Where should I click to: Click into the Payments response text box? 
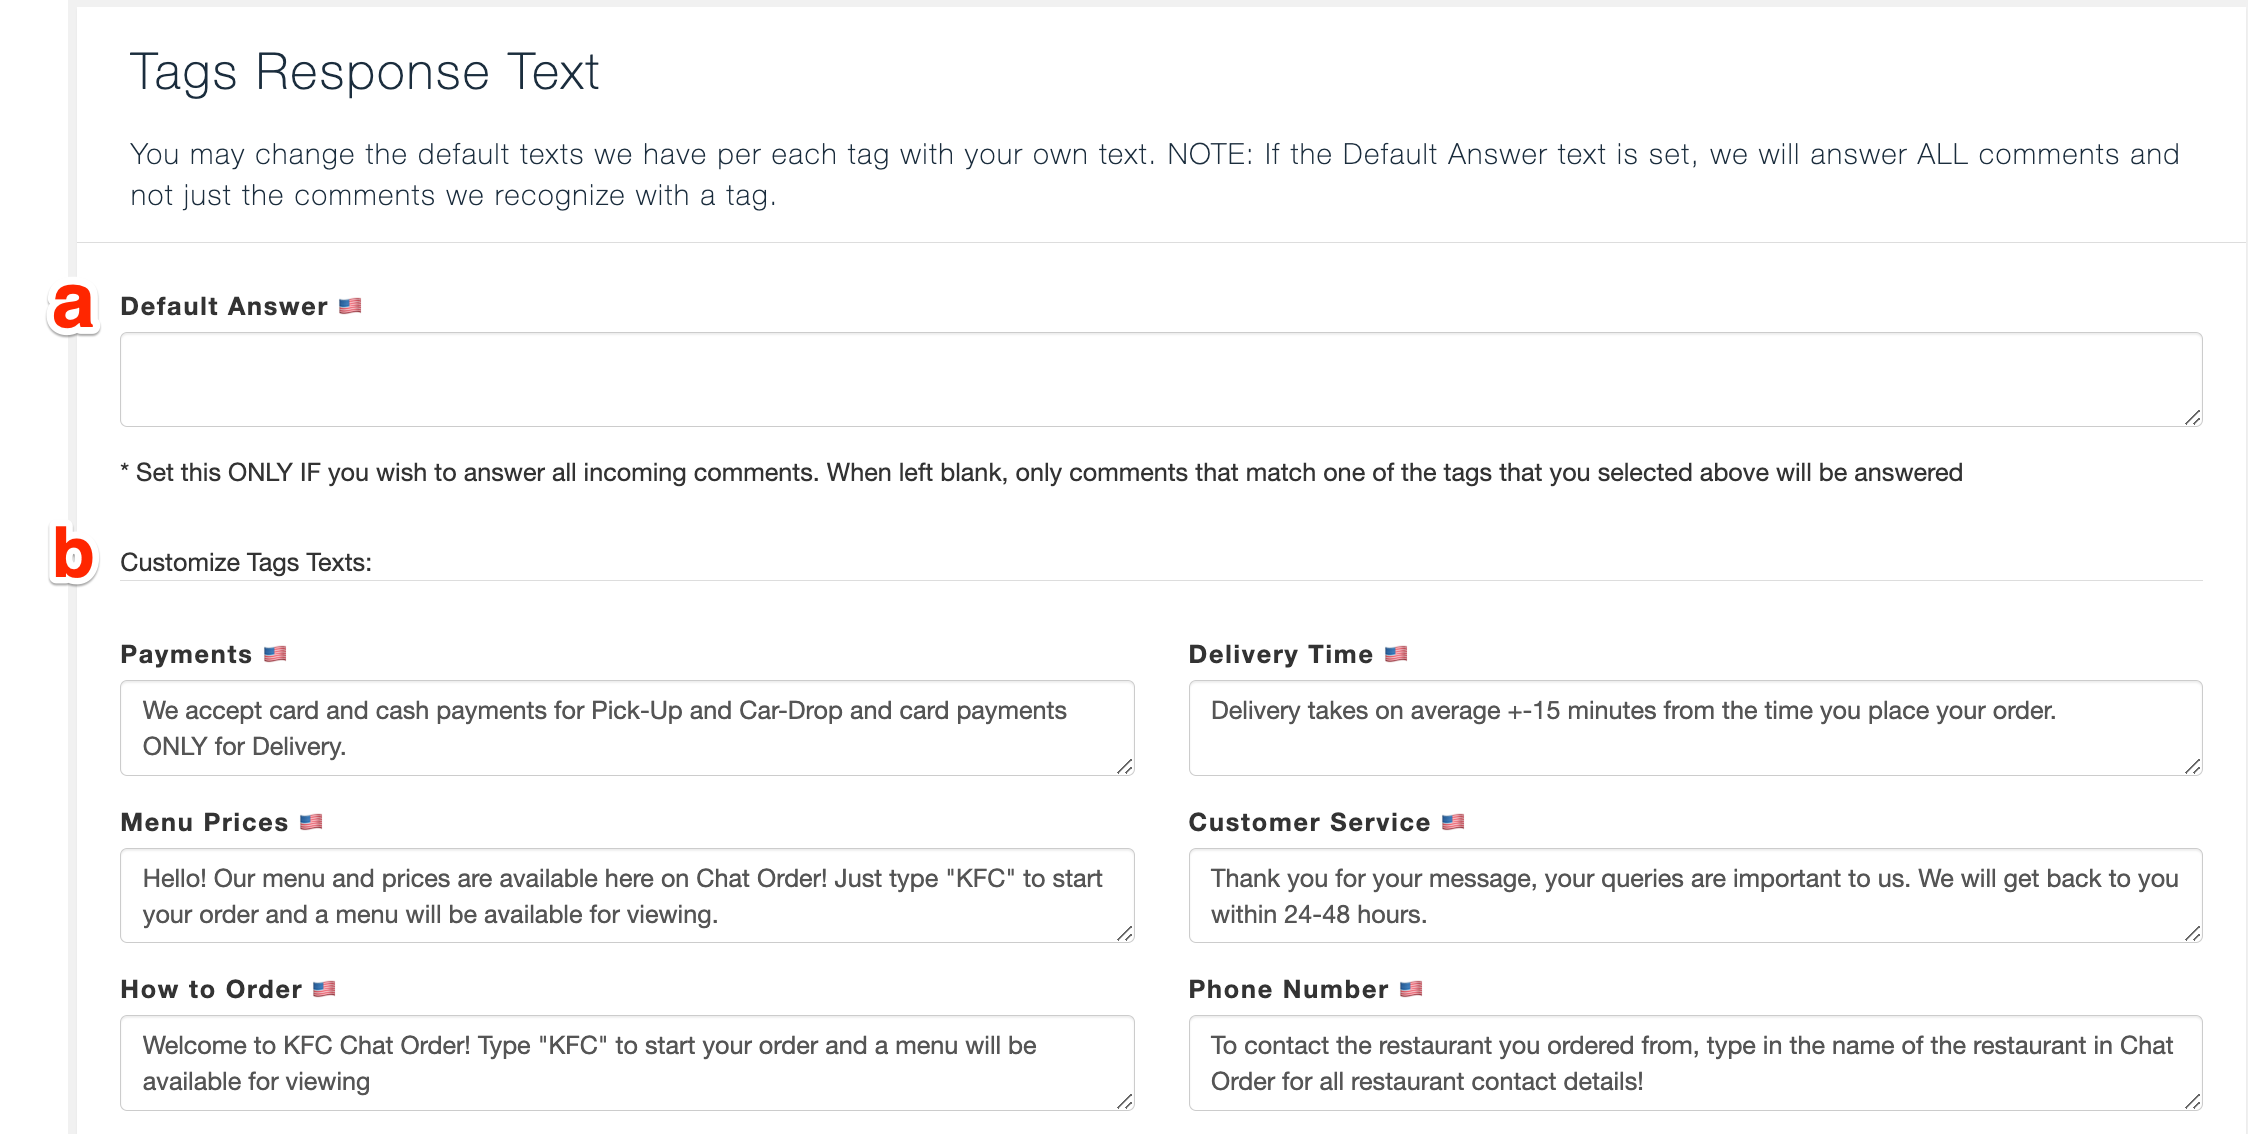point(627,728)
